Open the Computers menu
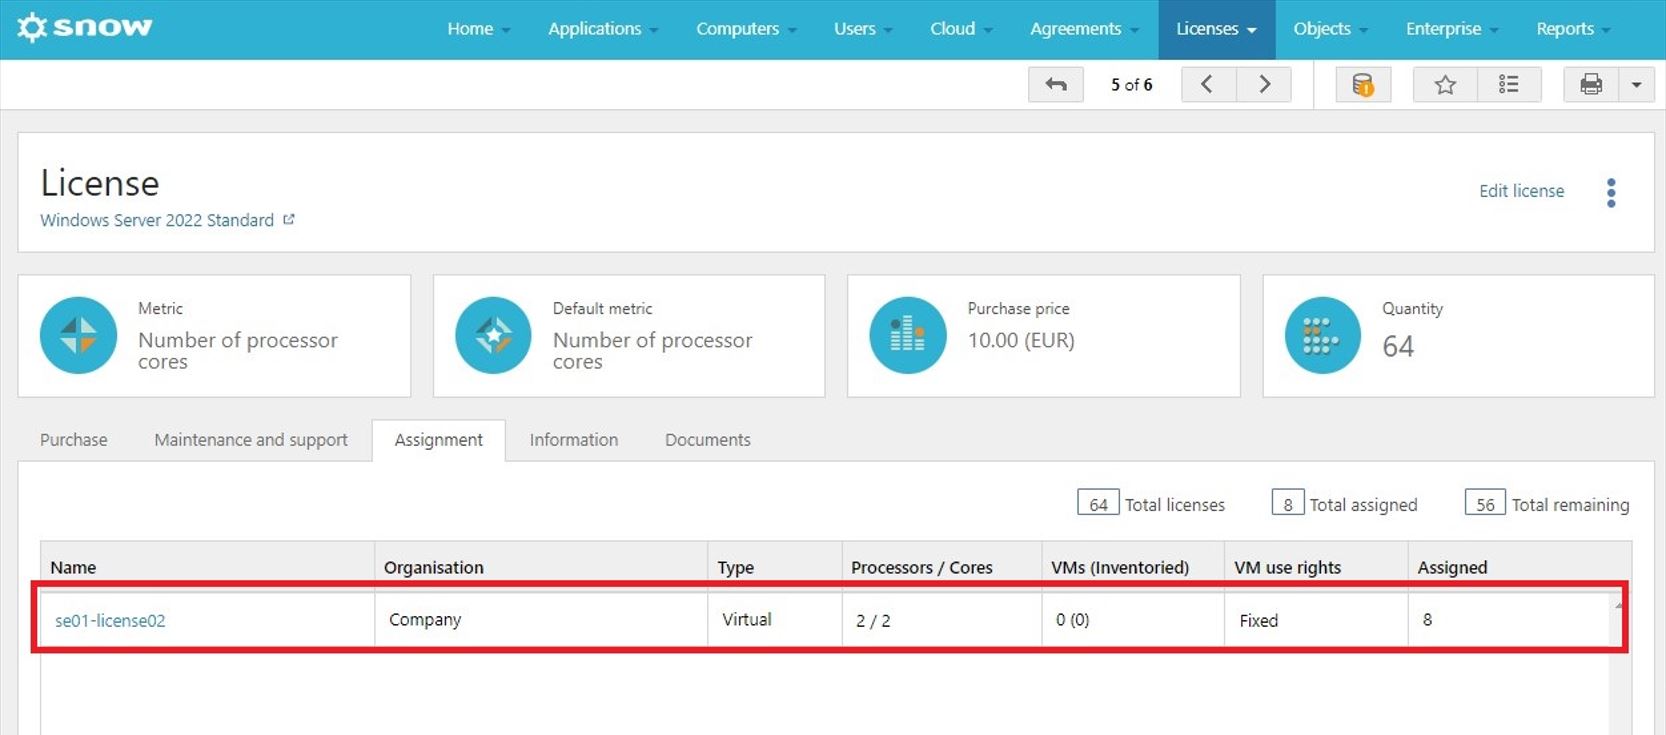This screenshot has width=1666, height=735. point(746,29)
